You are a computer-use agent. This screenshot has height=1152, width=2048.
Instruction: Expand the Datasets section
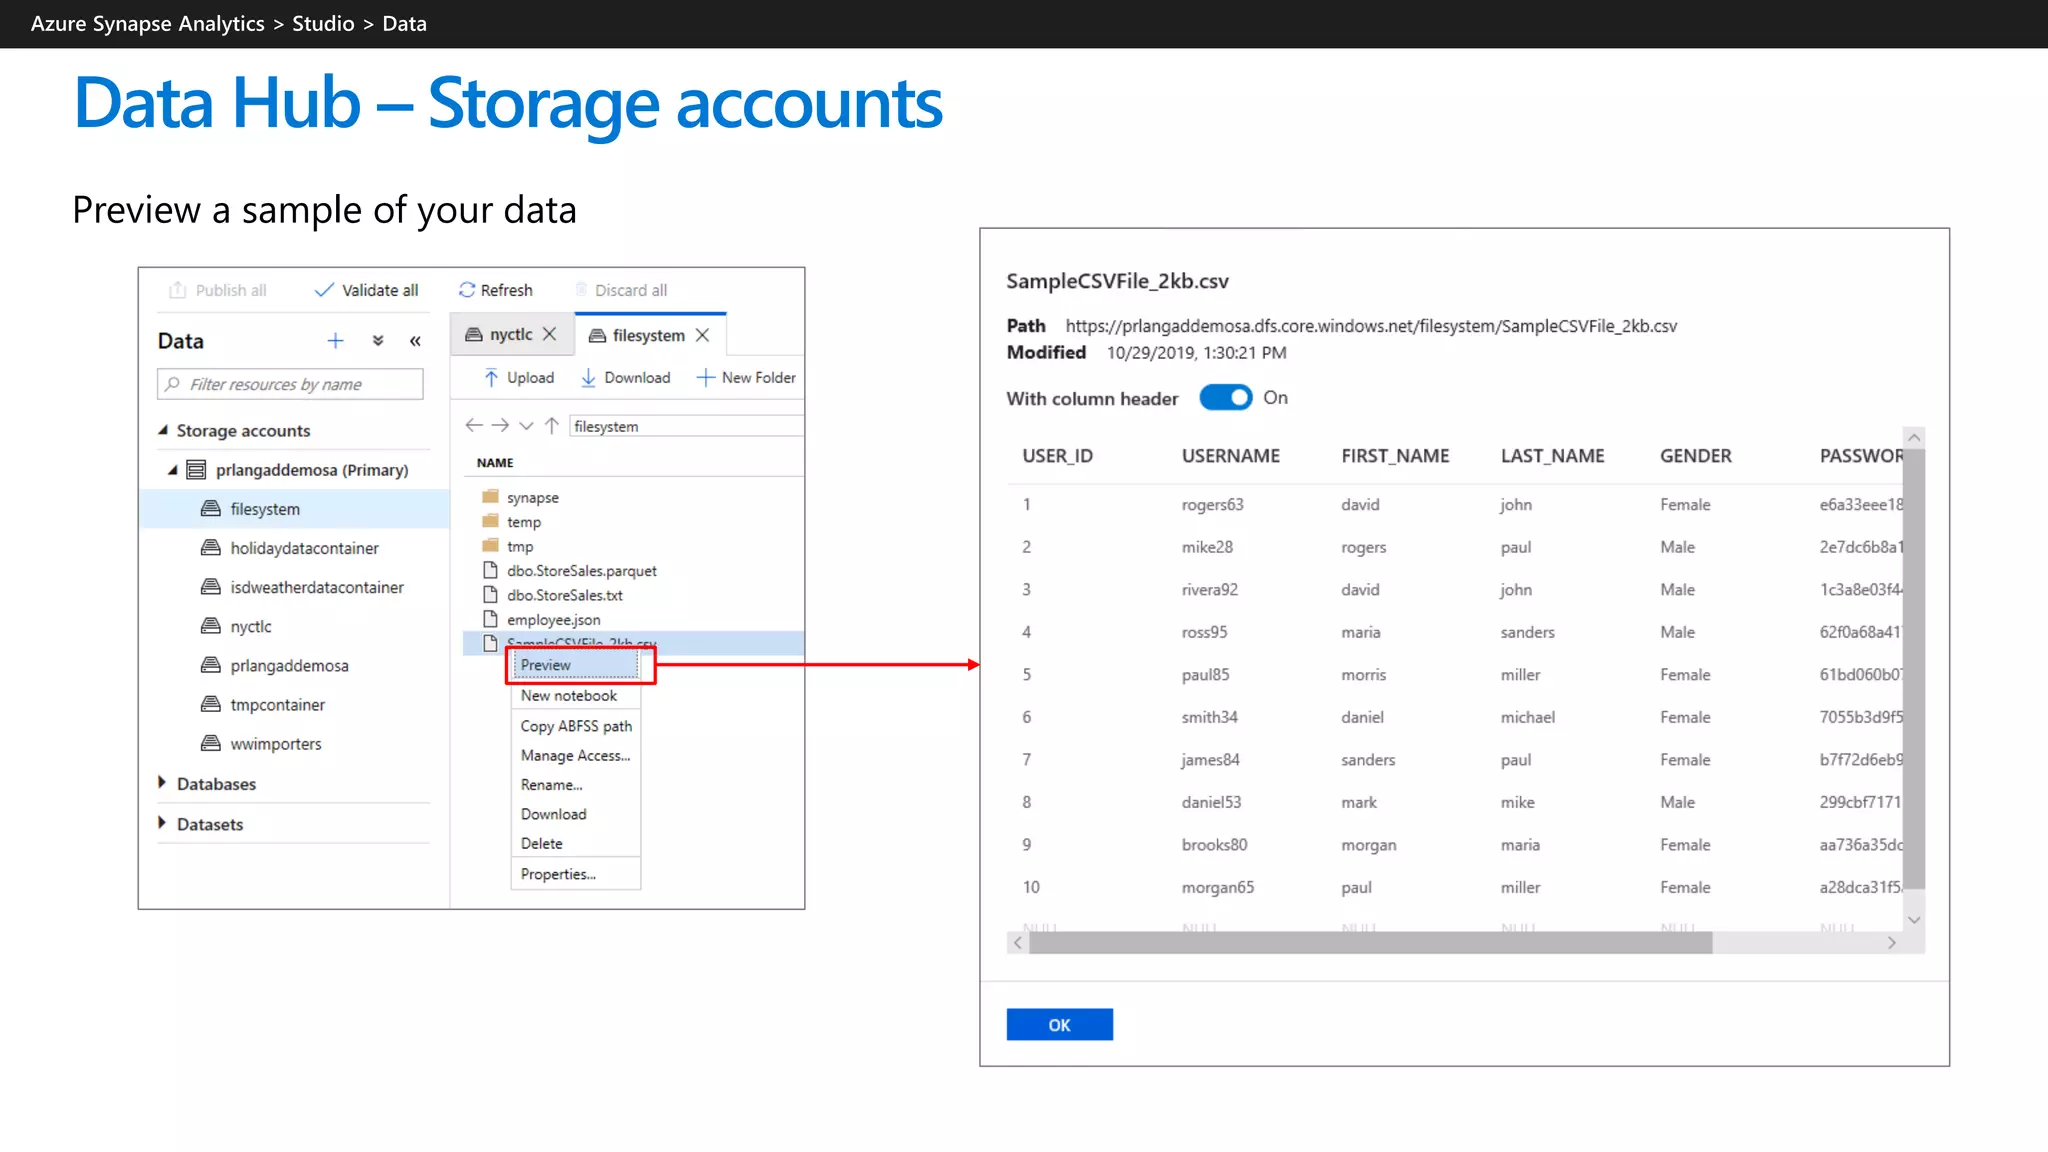pyautogui.click(x=162, y=823)
